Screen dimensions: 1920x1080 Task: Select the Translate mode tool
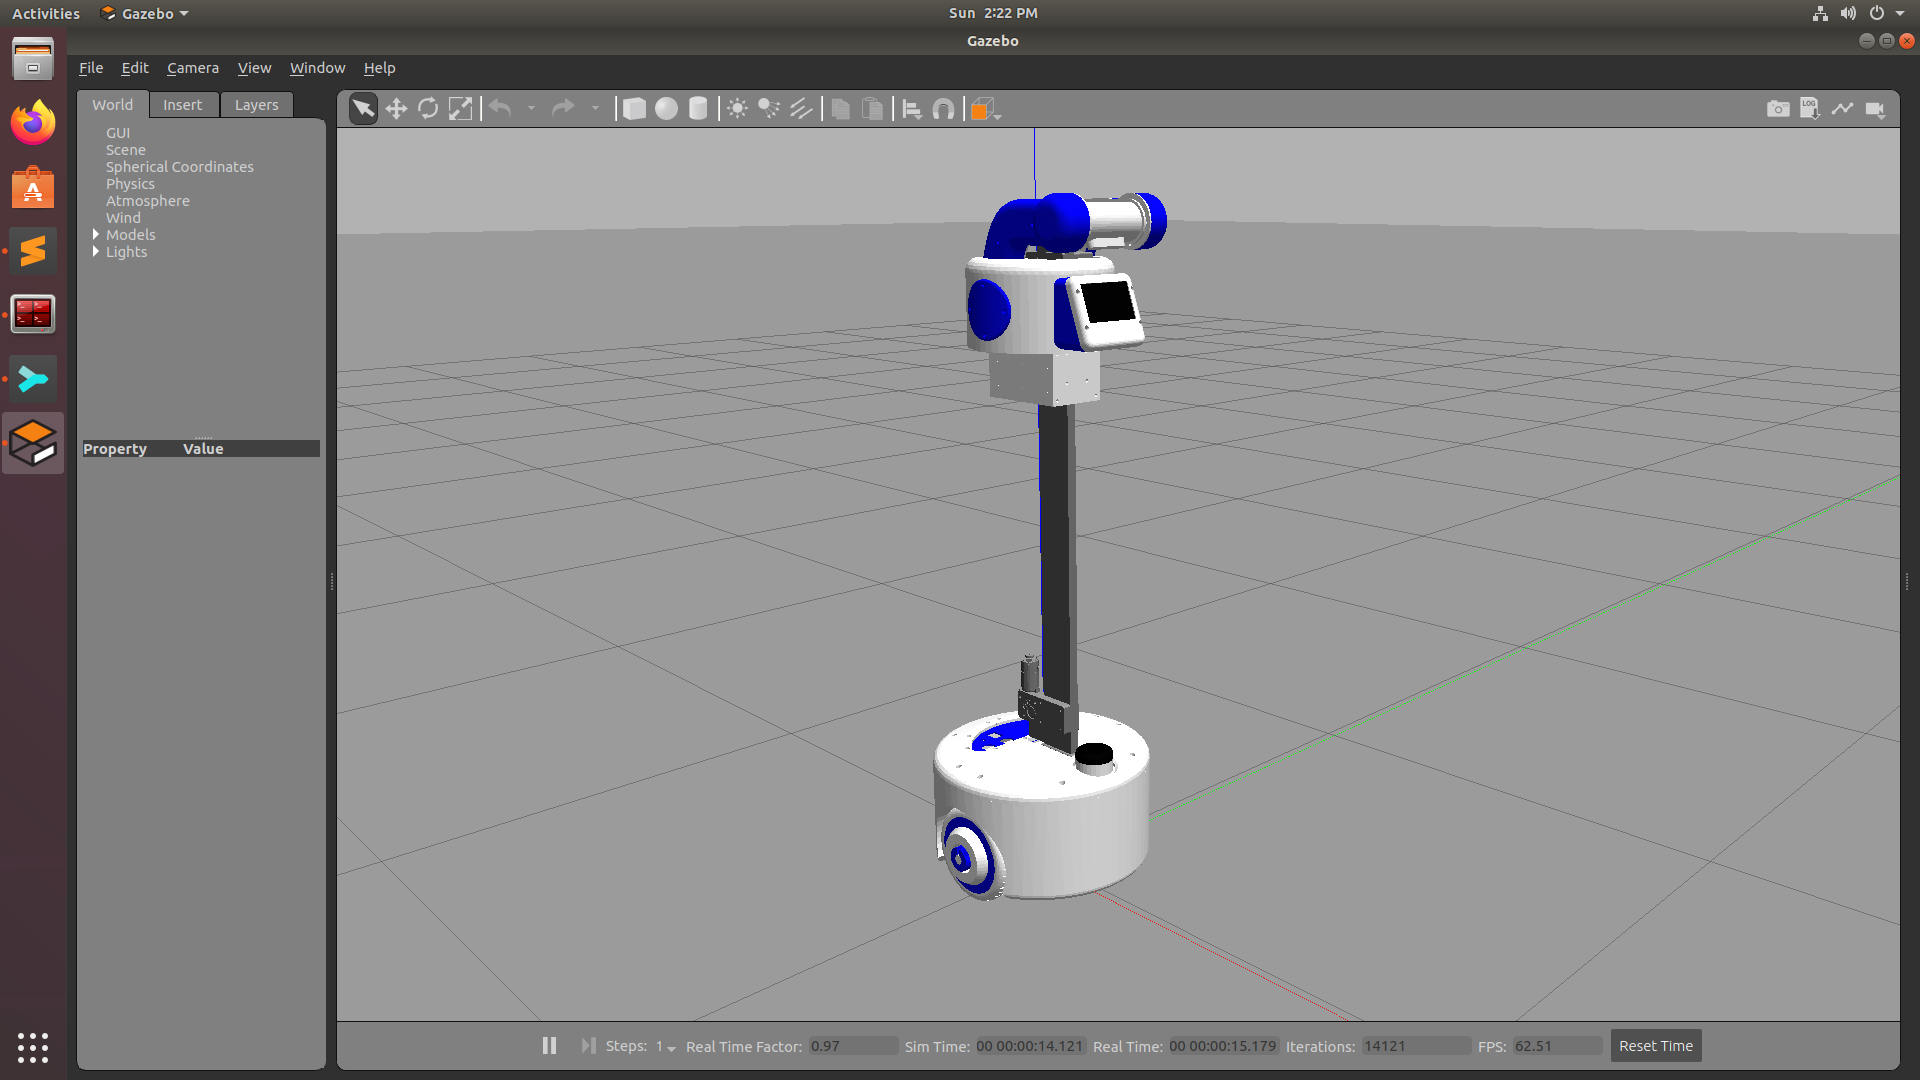coord(396,109)
